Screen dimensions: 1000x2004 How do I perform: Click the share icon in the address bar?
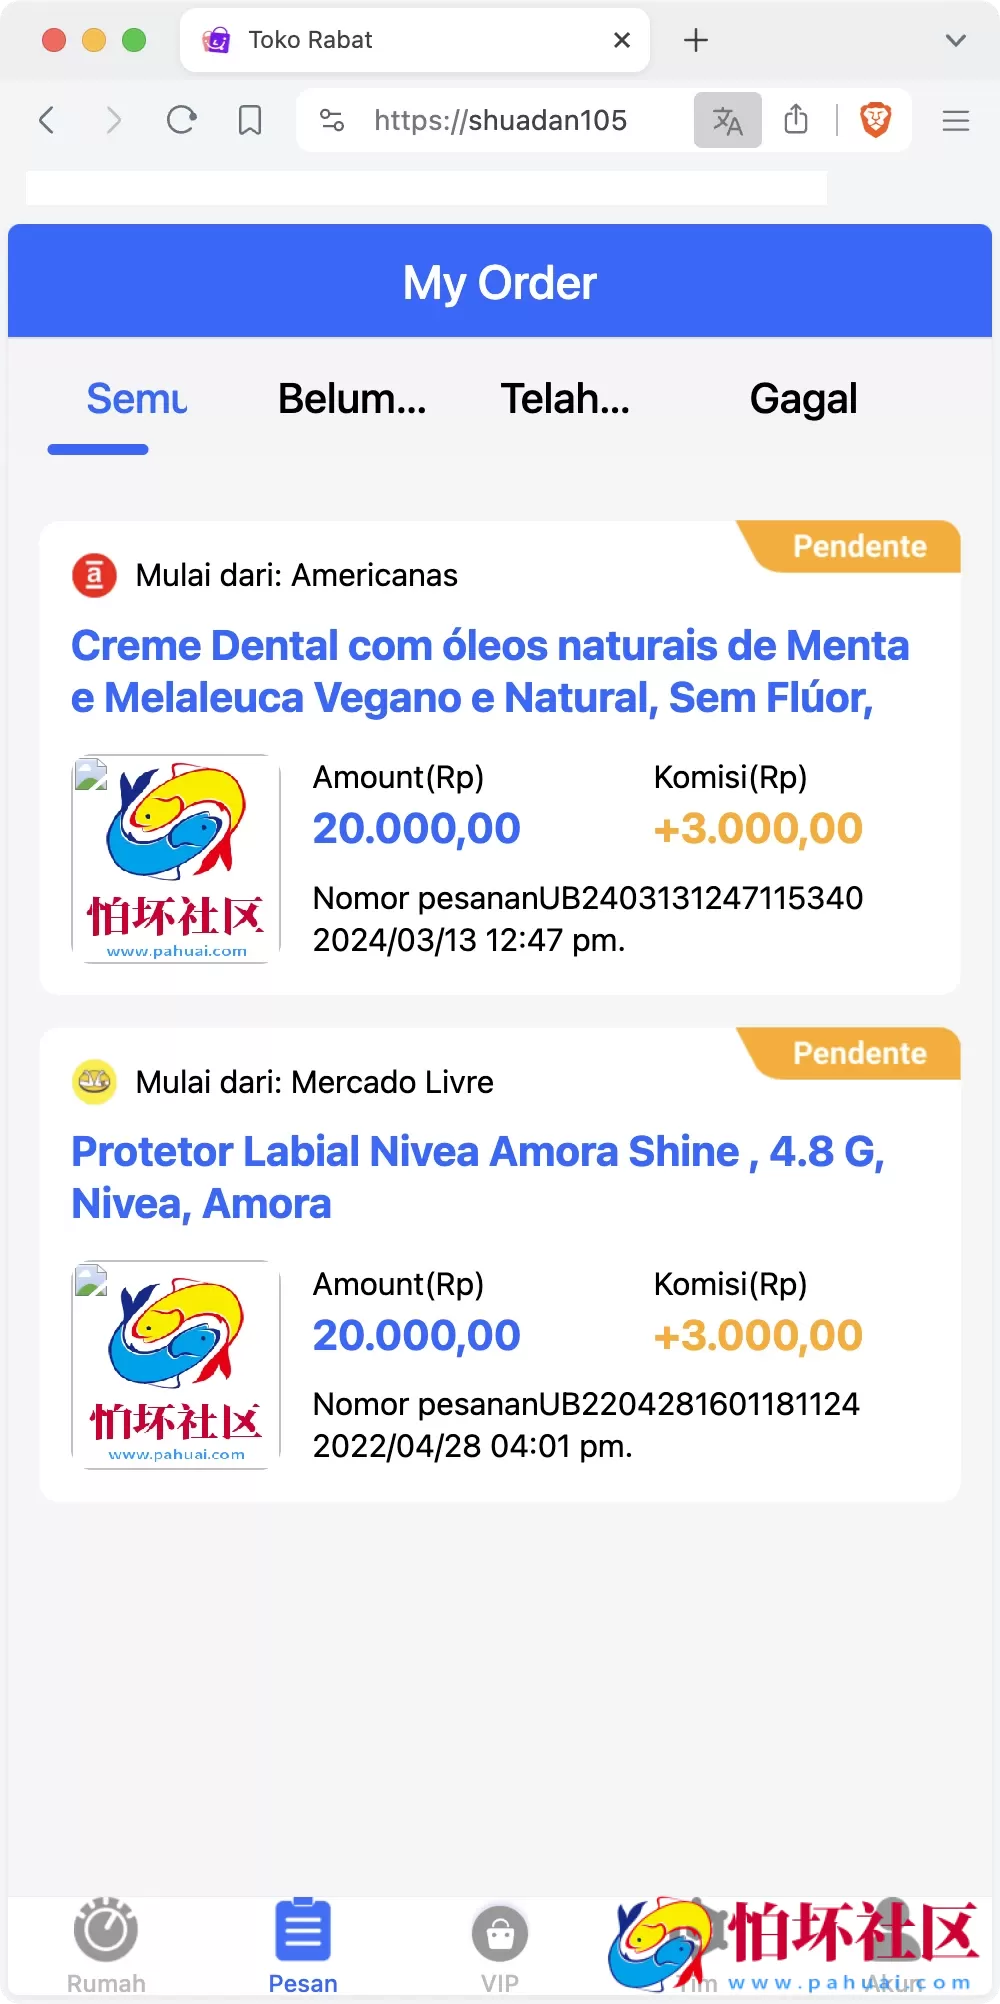796,120
